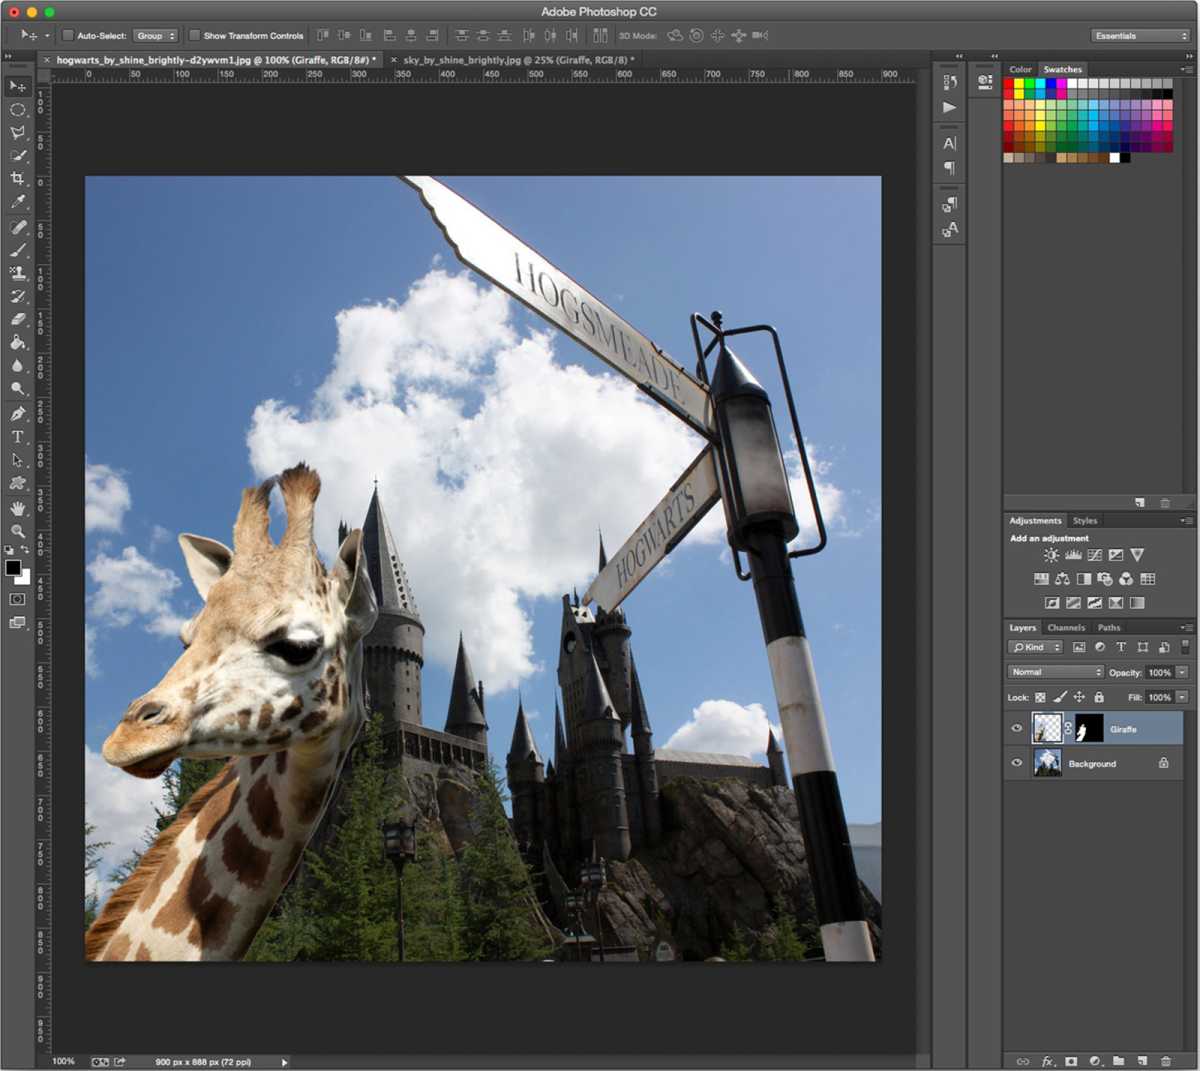Select the Blur tool

pyautogui.click(x=18, y=365)
